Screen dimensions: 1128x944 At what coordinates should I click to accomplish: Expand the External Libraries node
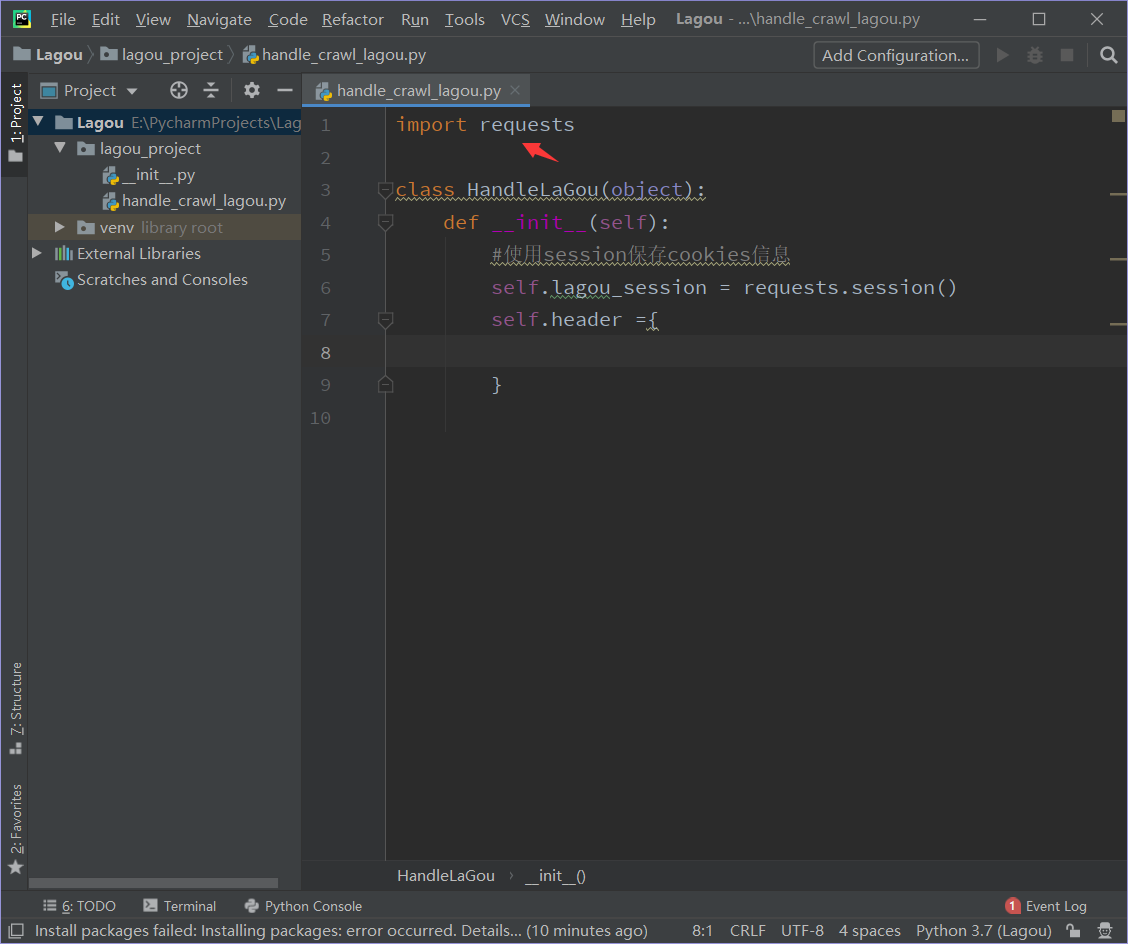[37, 253]
